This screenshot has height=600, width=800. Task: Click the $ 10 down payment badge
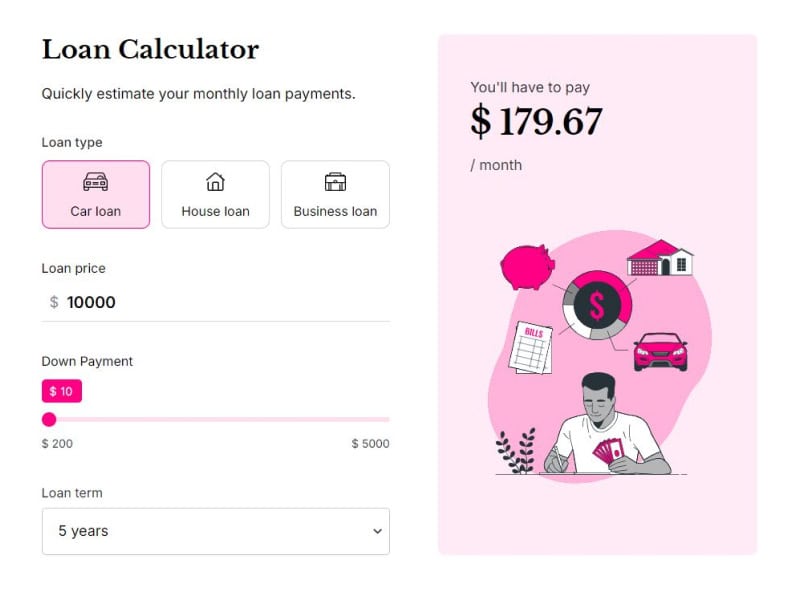tap(61, 391)
